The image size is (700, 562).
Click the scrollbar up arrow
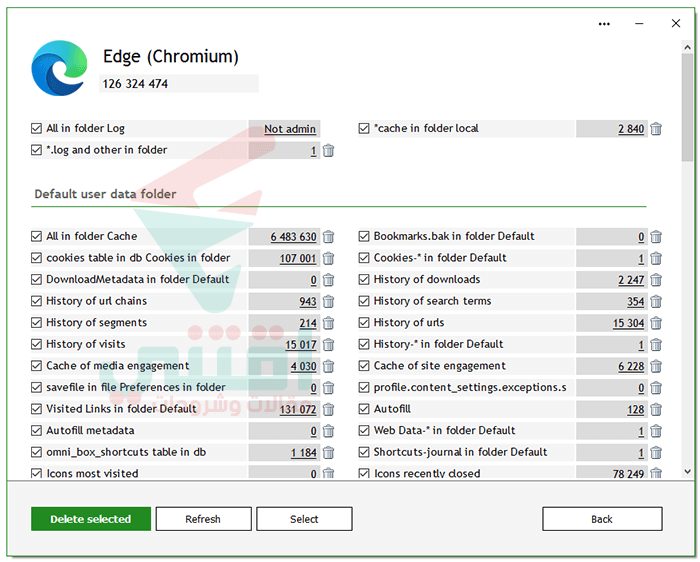688,47
